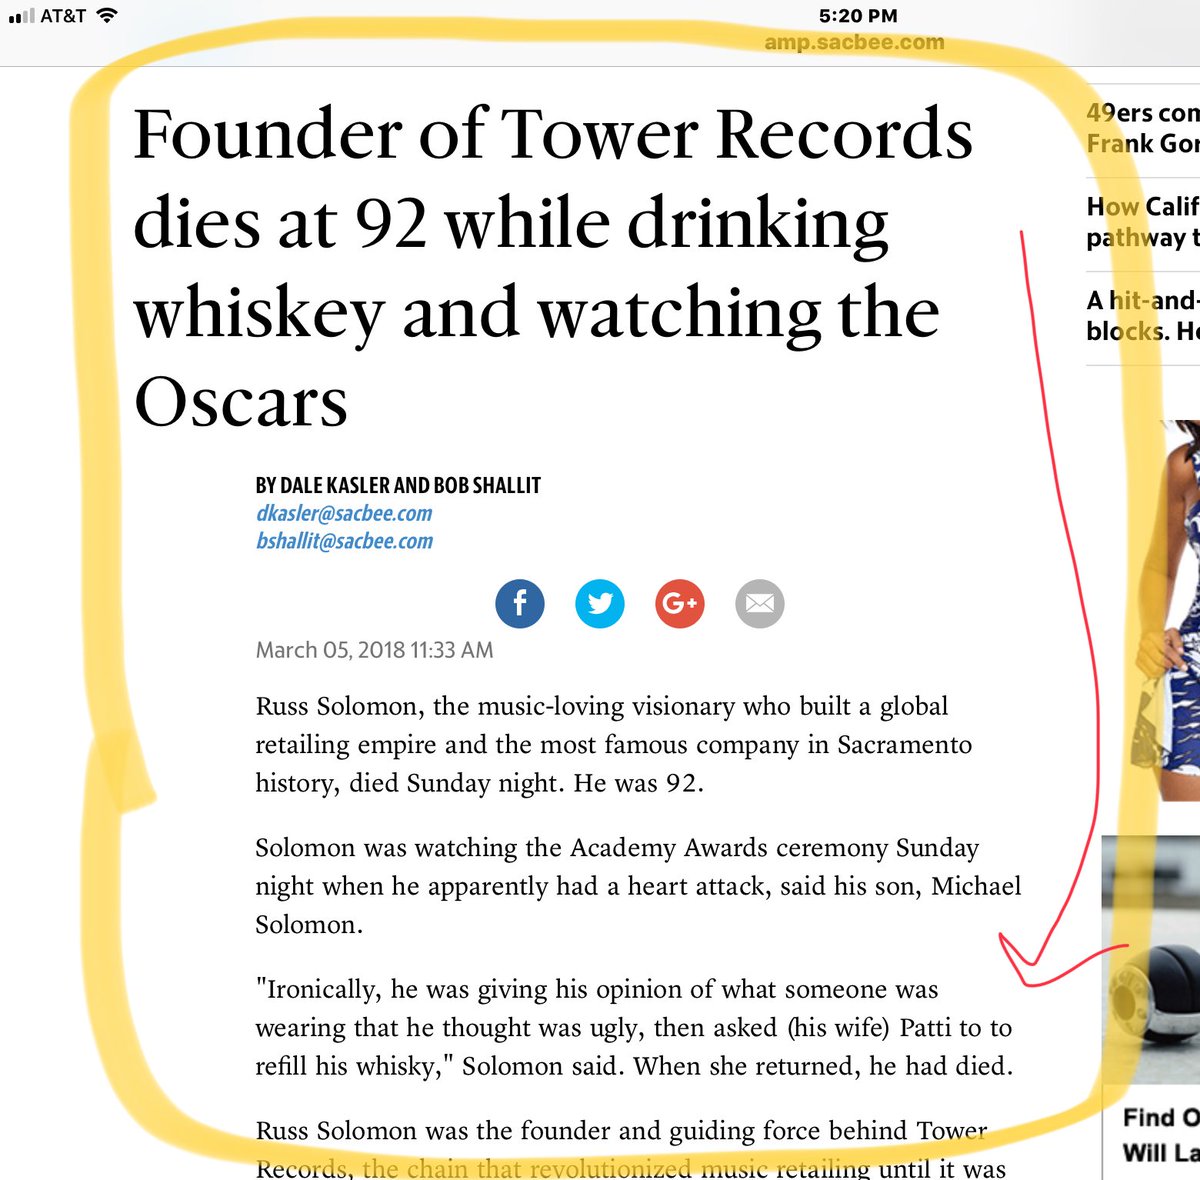Share article via Facebook icon
Image resolution: width=1200 pixels, height=1180 pixels.
(x=520, y=604)
